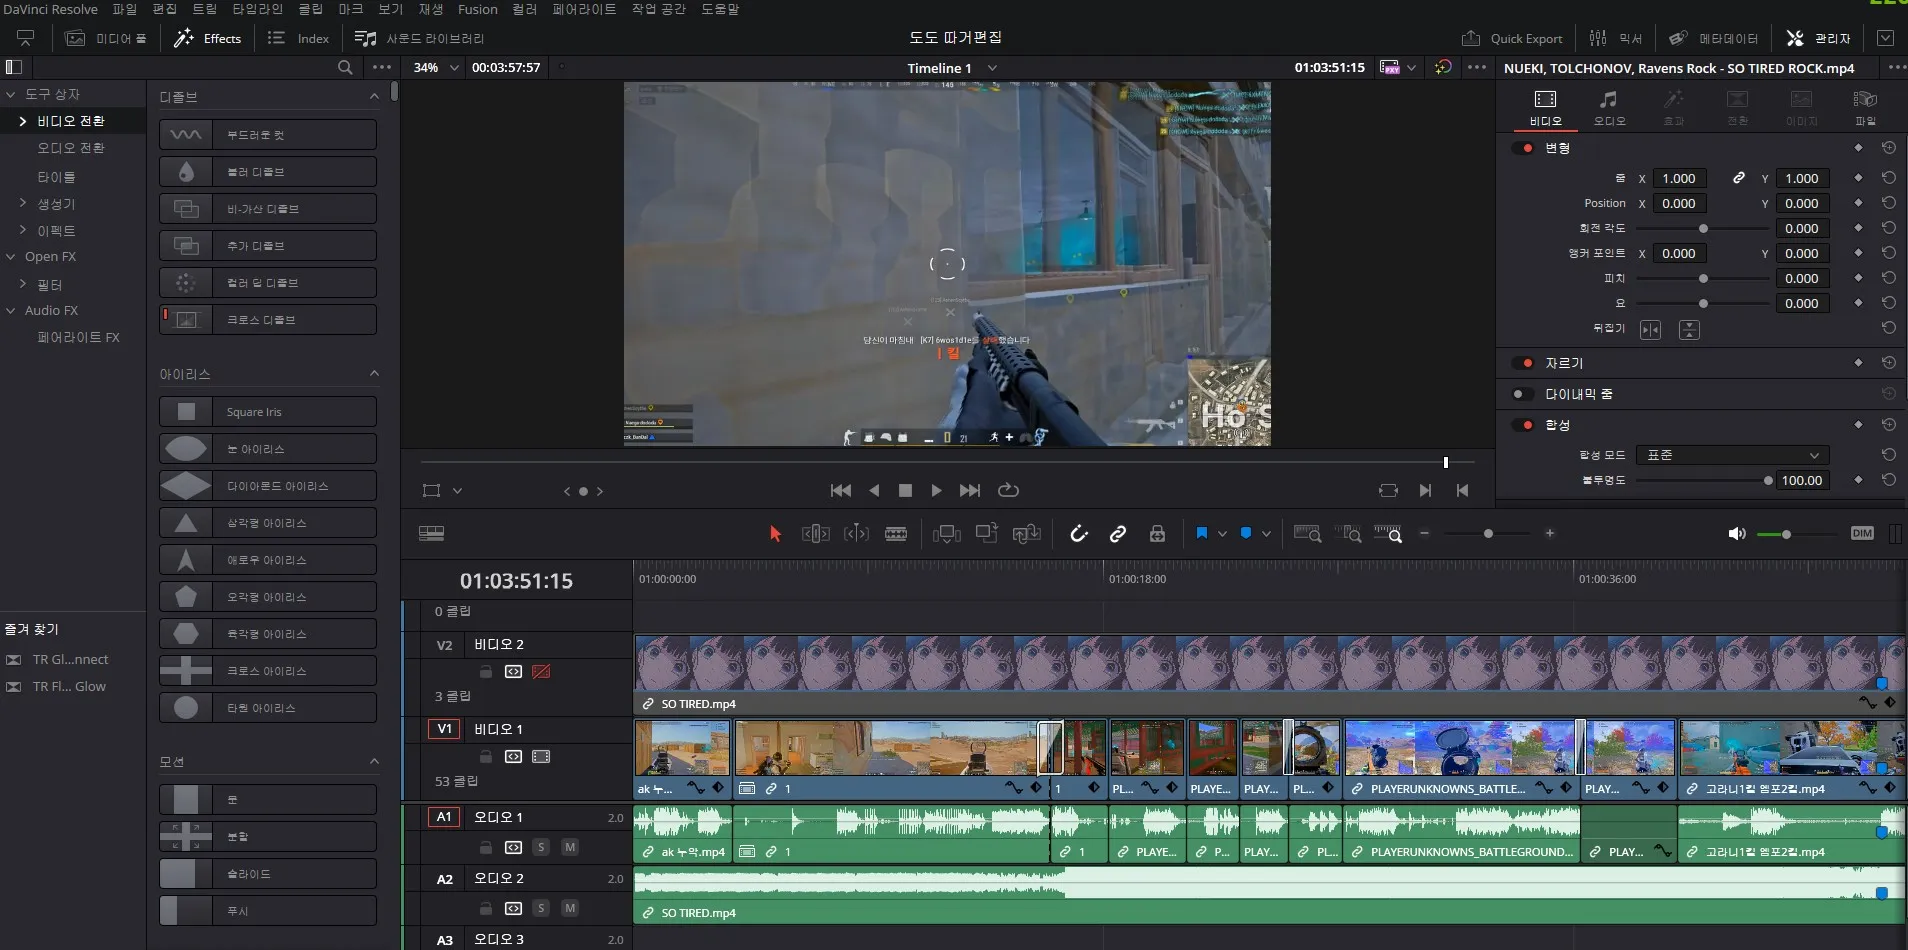The width and height of the screenshot is (1908, 950).
Task: Open the 믹서 (Mixer) panel button
Action: click(1616, 38)
